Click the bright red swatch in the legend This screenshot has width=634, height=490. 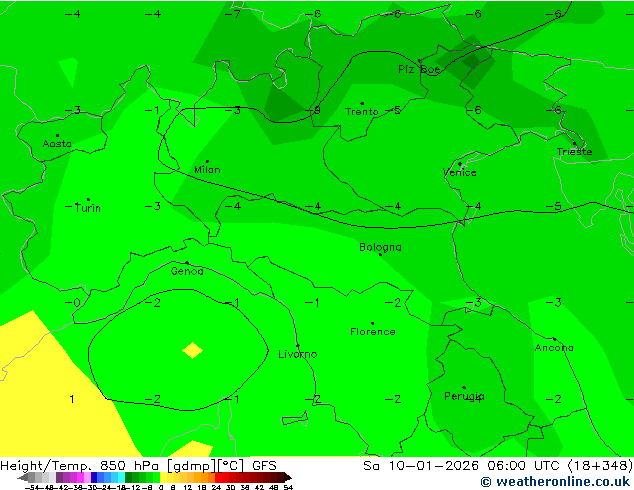point(220,477)
